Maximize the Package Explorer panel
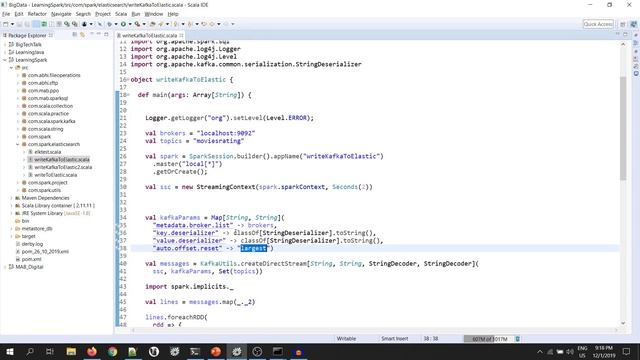The image size is (640, 360). coord(107,34)
